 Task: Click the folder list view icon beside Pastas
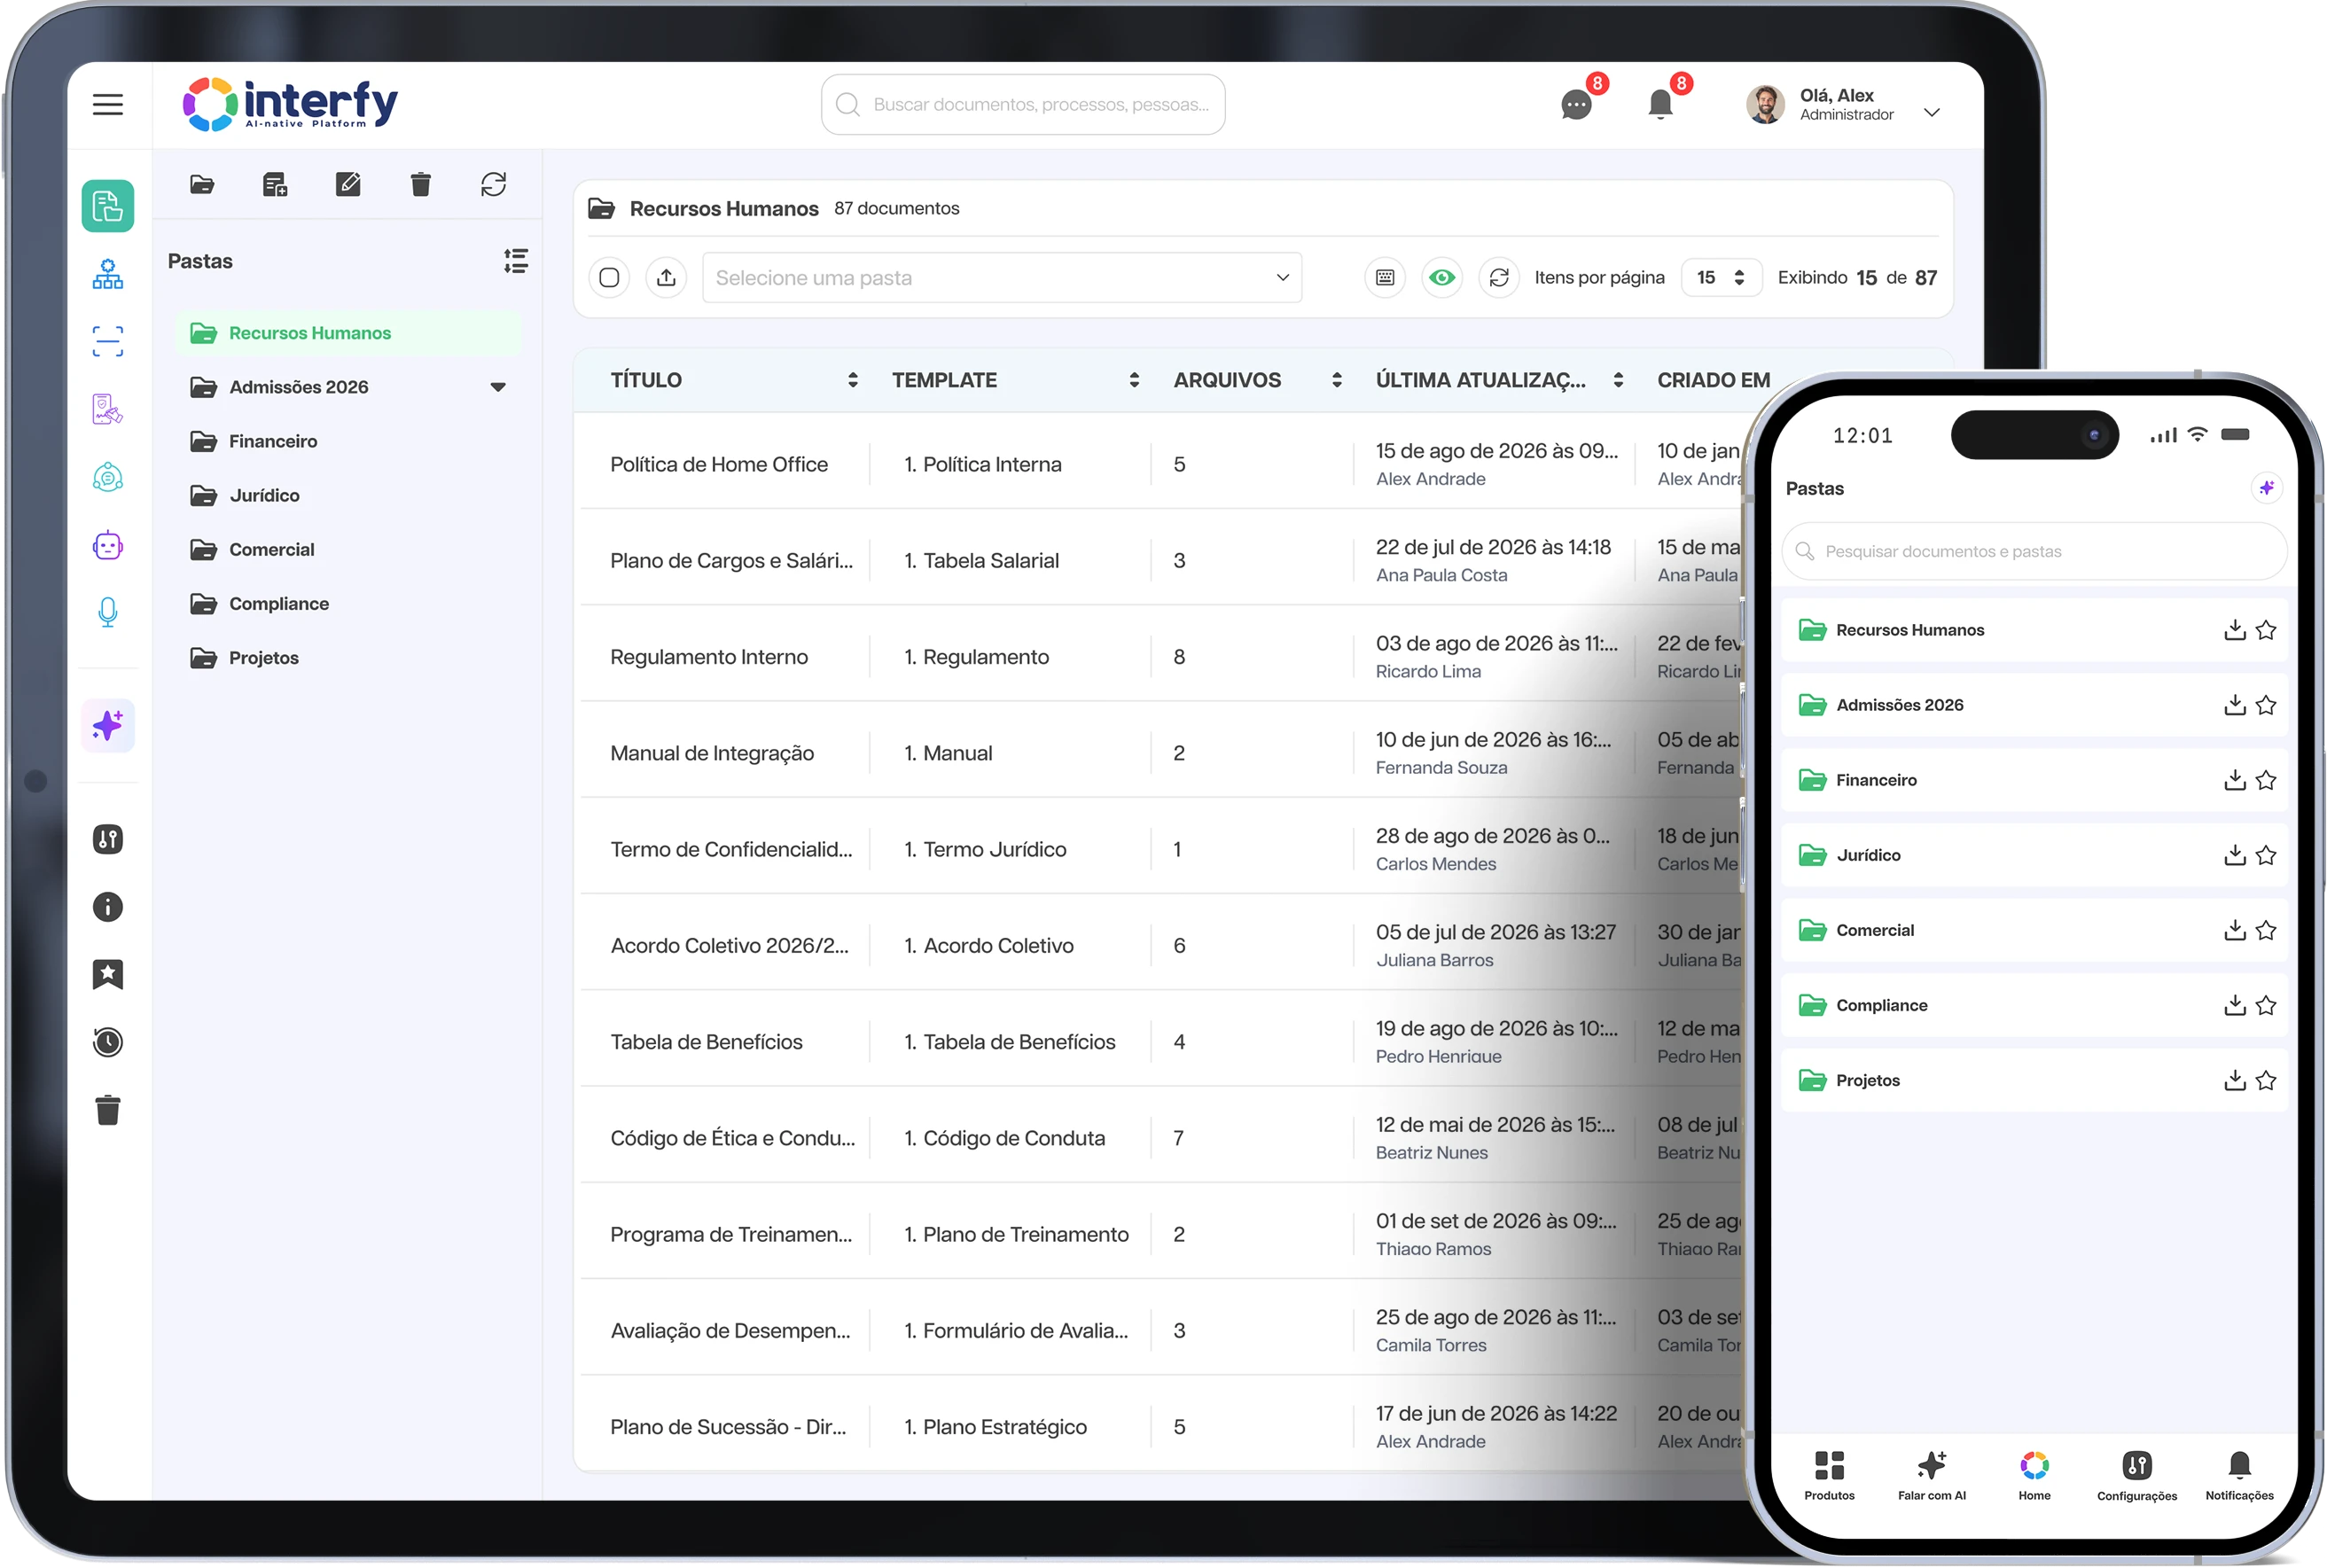tap(516, 261)
